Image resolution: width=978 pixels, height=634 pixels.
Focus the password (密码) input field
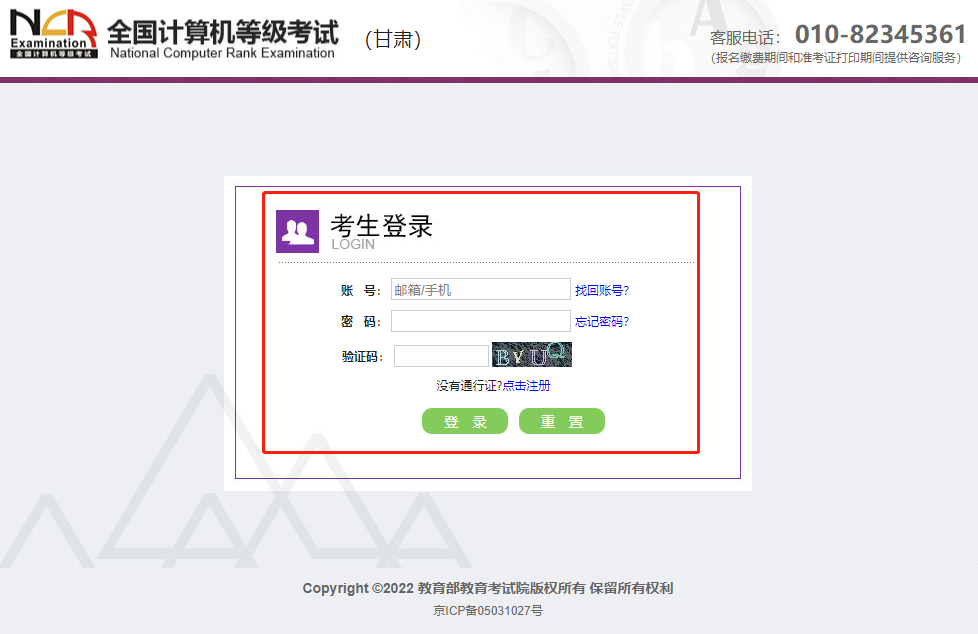(480, 321)
